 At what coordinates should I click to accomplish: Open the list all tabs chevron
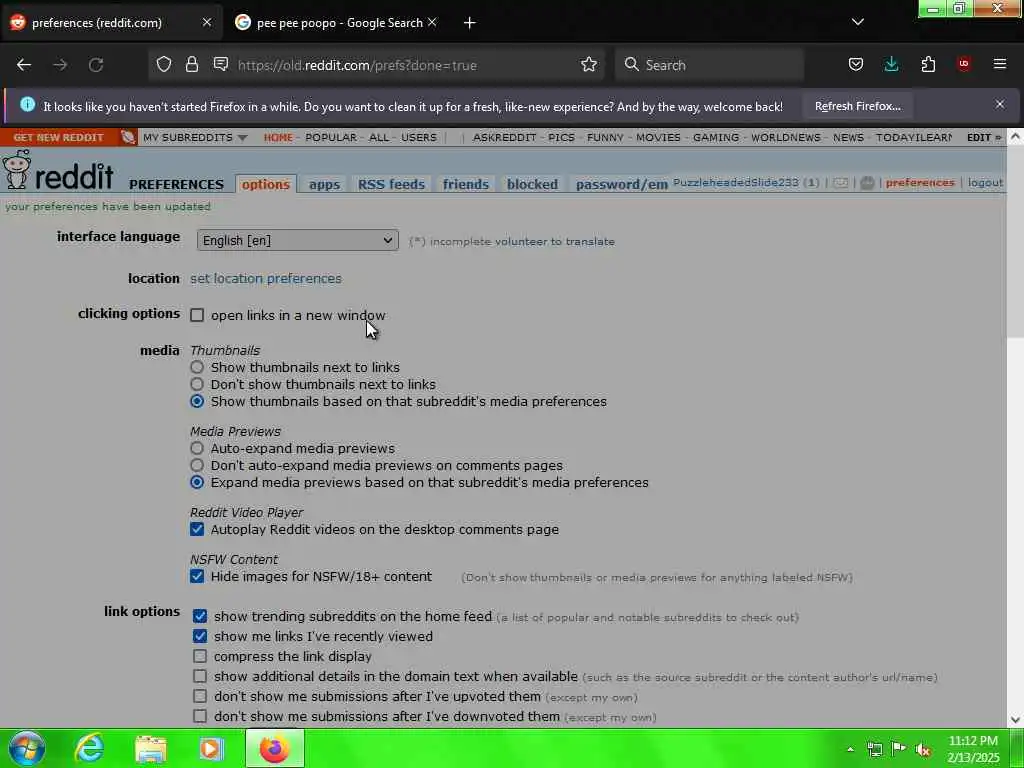(x=857, y=22)
